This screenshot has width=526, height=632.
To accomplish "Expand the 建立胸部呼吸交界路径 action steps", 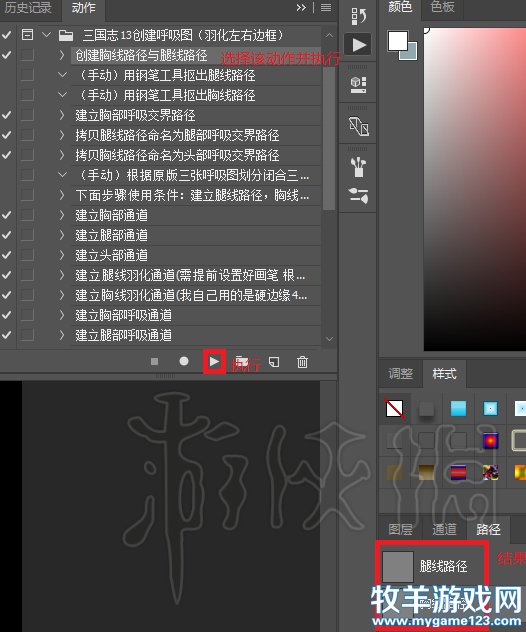I will point(62,115).
